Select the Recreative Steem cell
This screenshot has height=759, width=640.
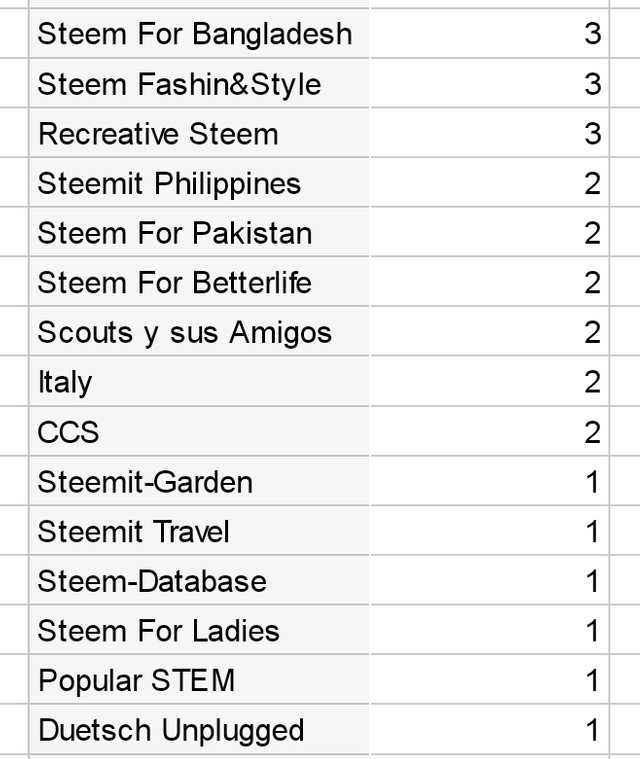tap(199, 133)
